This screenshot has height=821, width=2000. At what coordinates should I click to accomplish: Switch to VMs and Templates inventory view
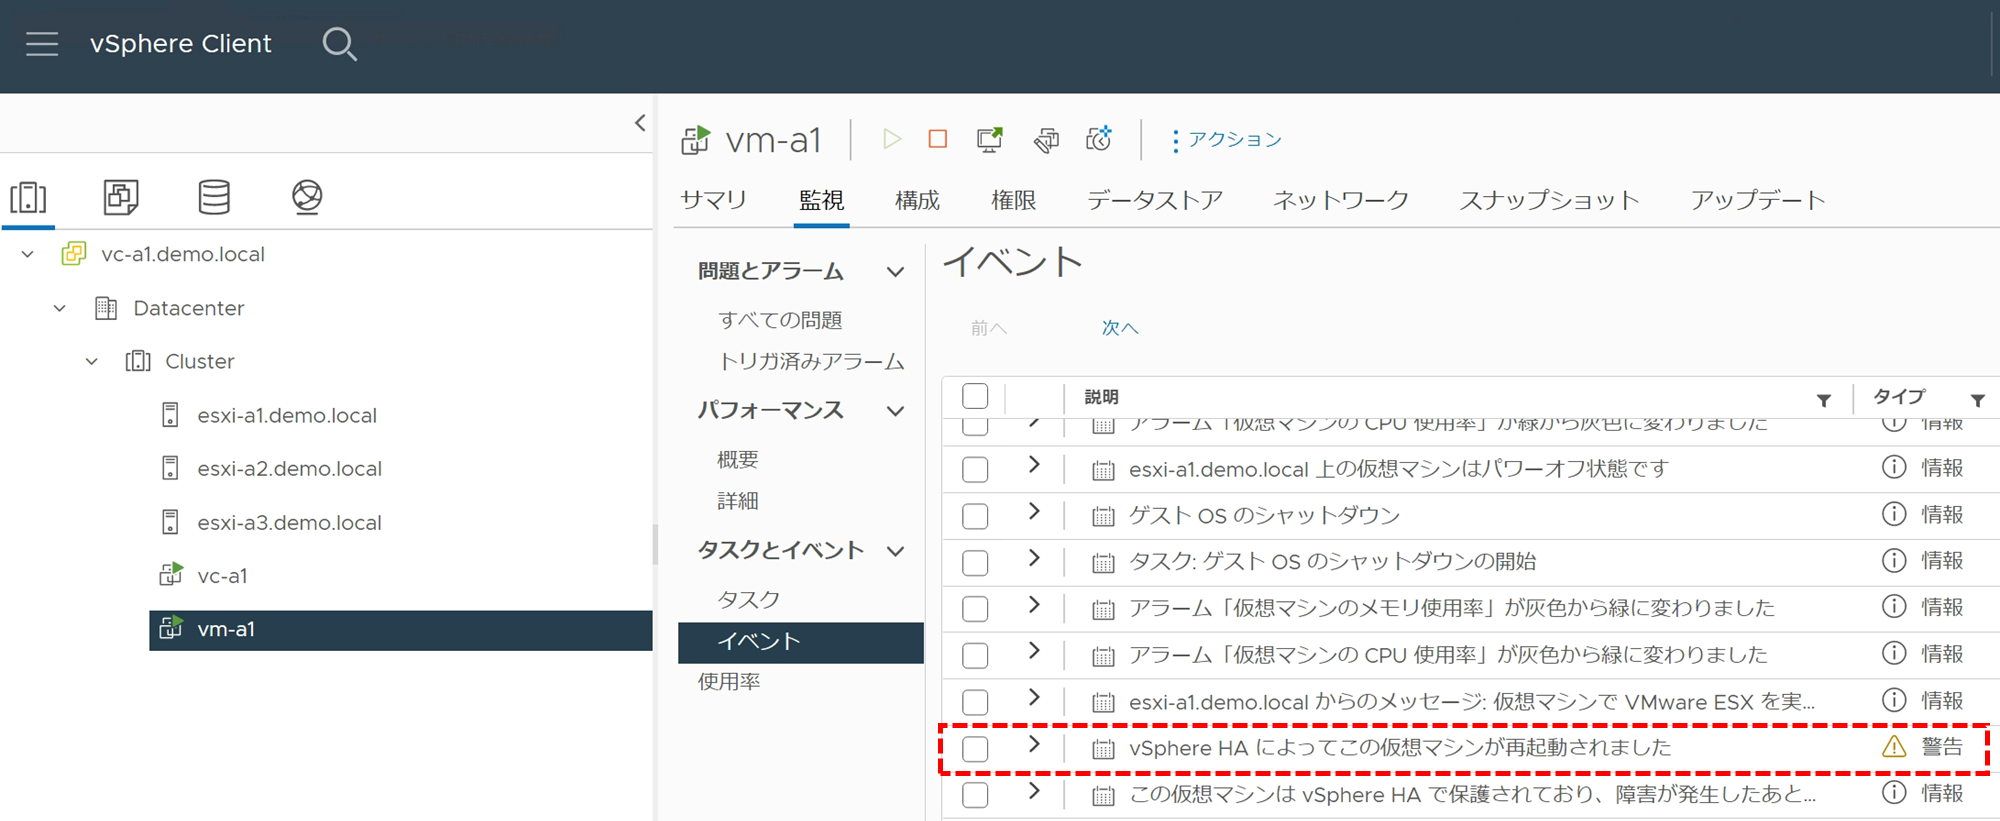click(x=121, y=197)
